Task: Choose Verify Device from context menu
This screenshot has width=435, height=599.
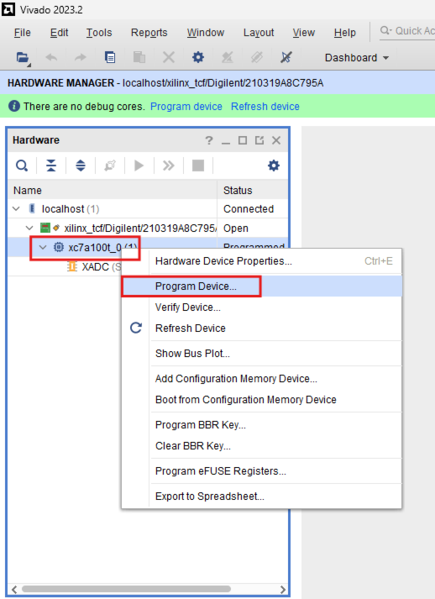Action: (x=262, y=307)
